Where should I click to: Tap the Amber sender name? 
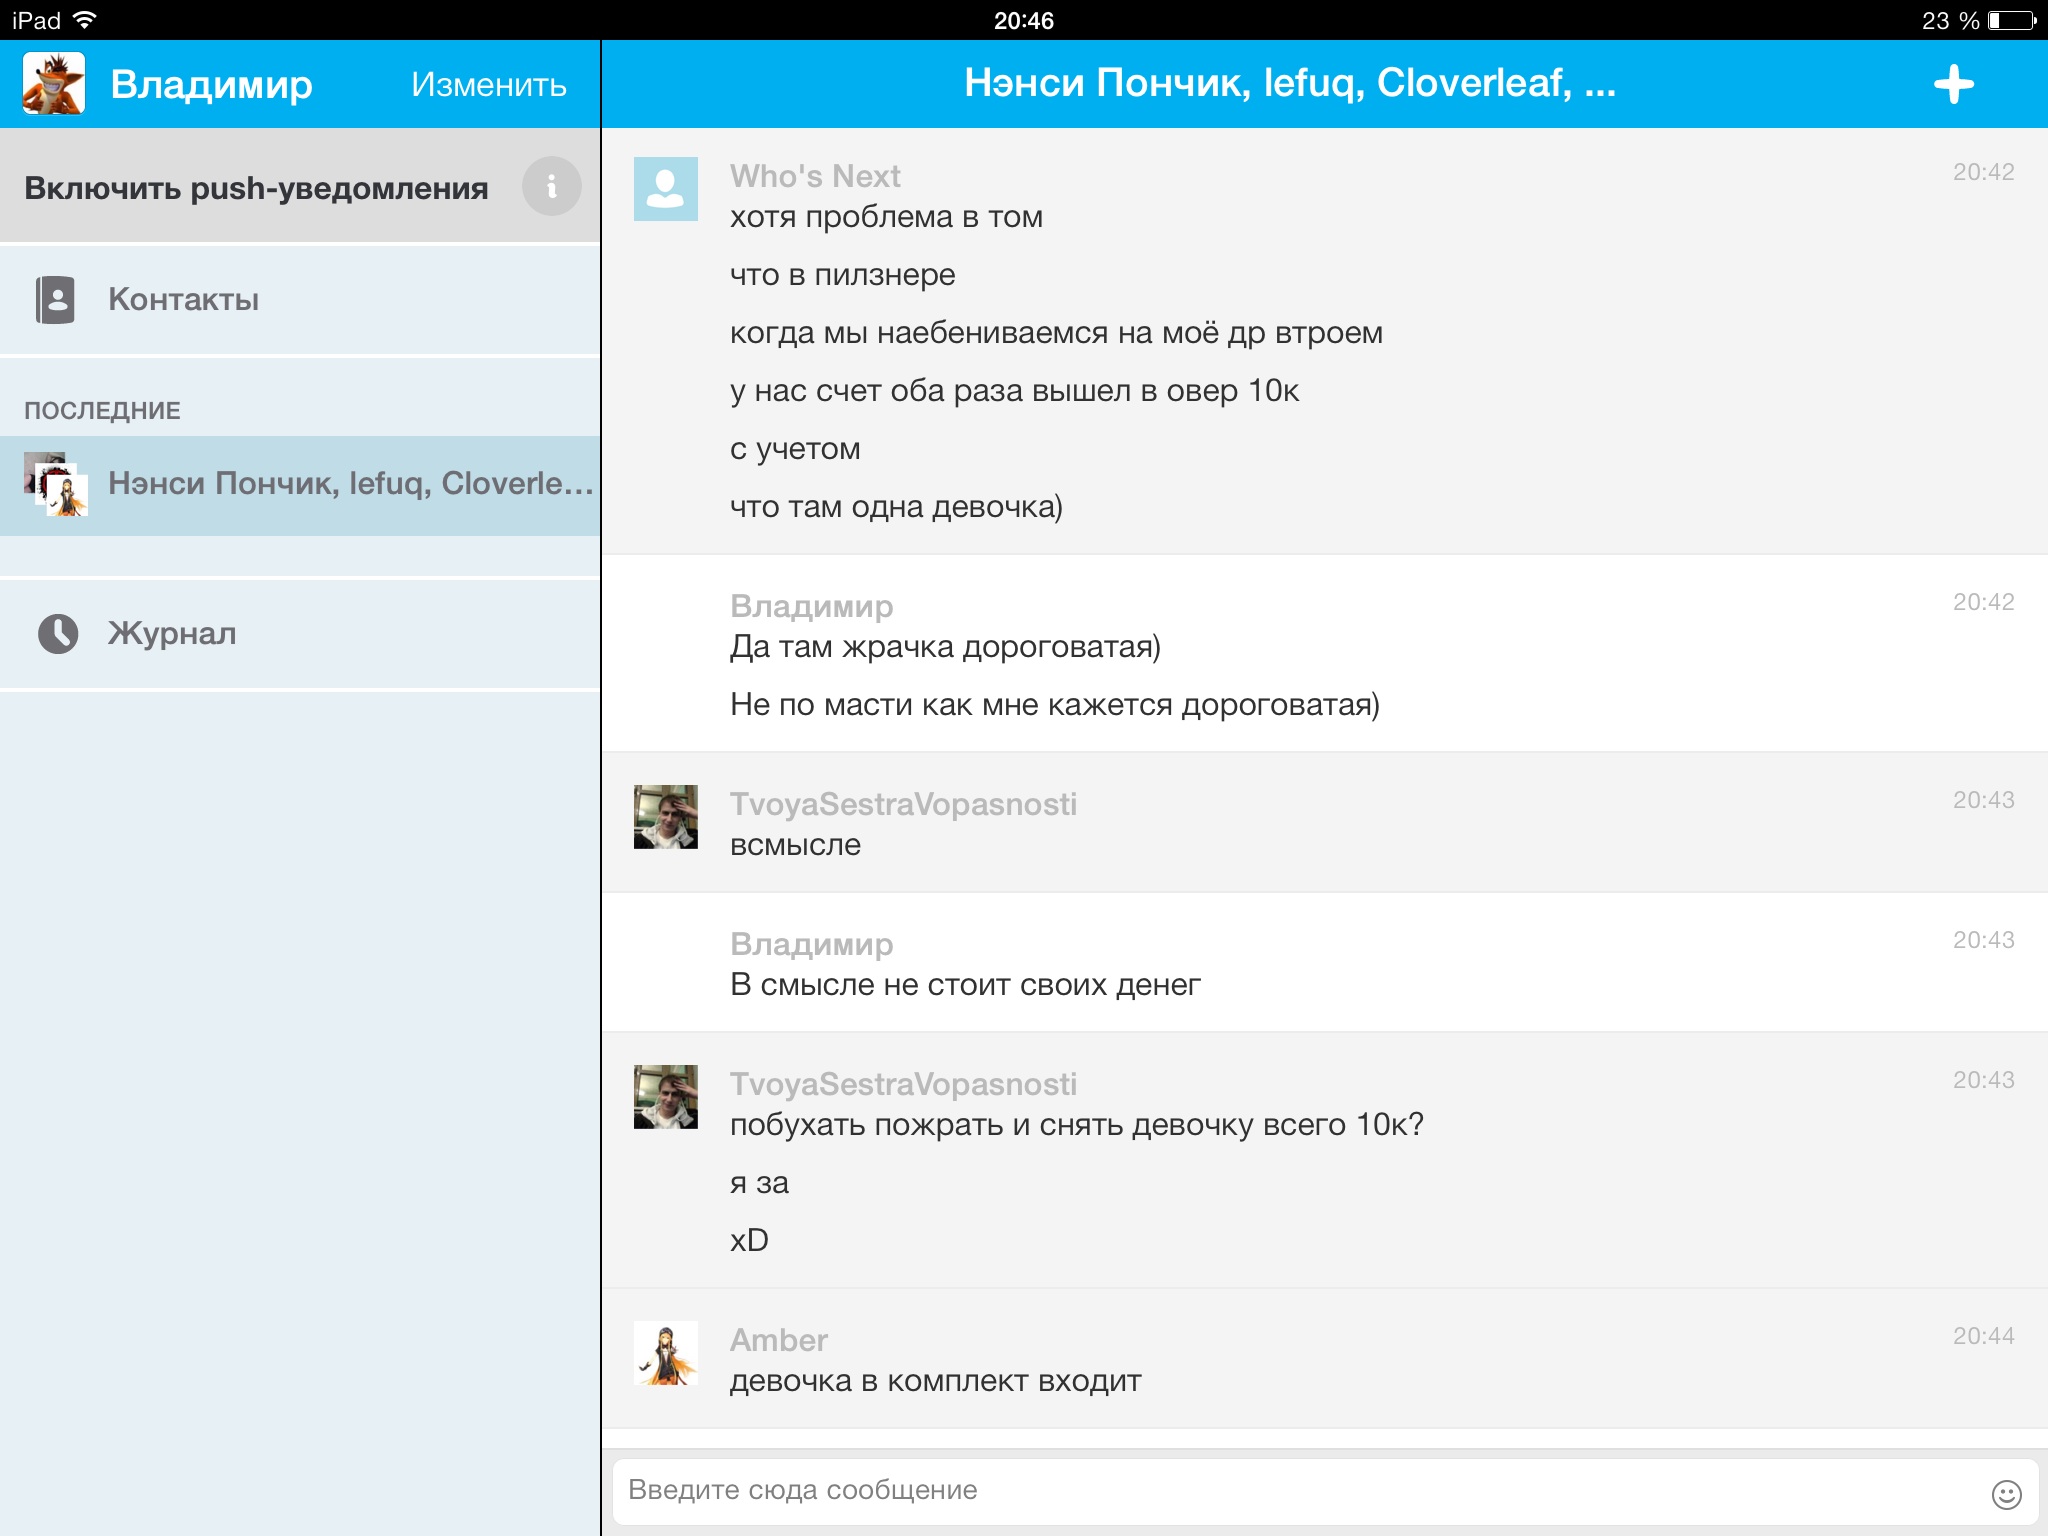(778, 1339)
